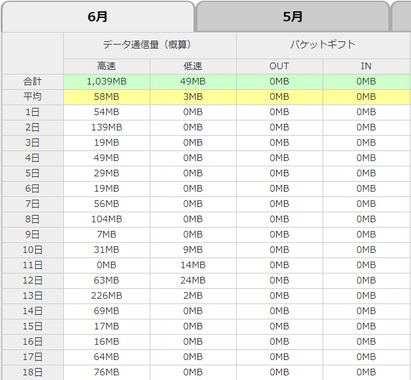Click the 9MB low-speed value for 10日
Viewport: 411px width, 380px height.
[x=193, y=250]
